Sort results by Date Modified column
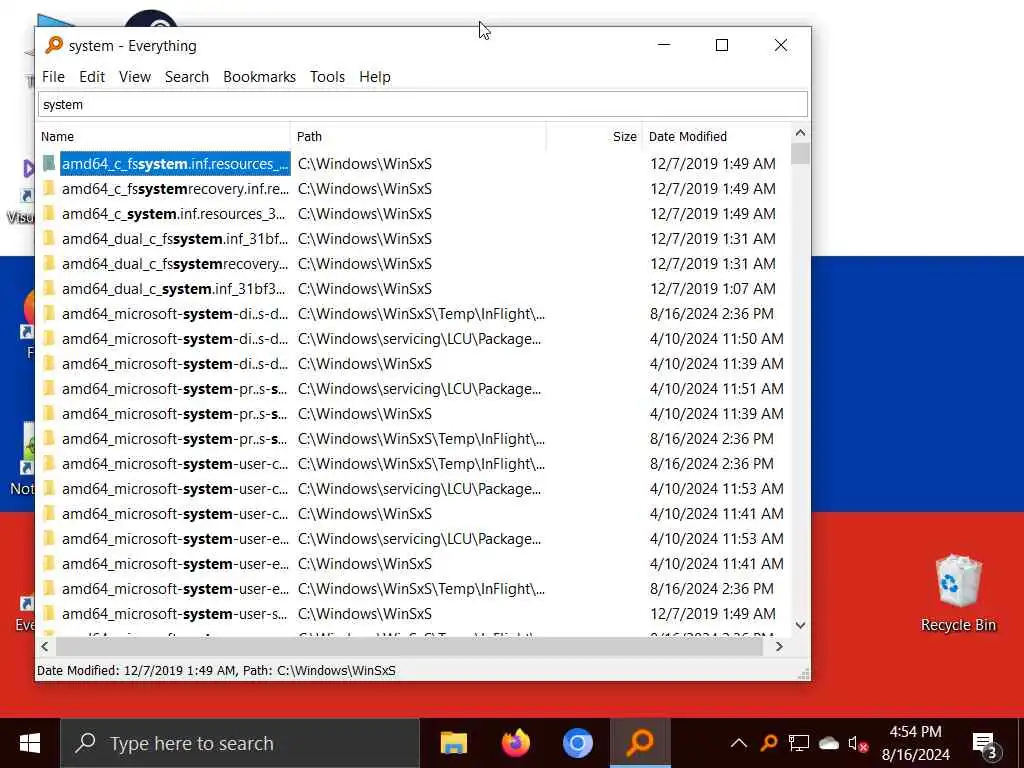Image resolution: width=1024 pixels, height=768 pixels. click(716, 136)
